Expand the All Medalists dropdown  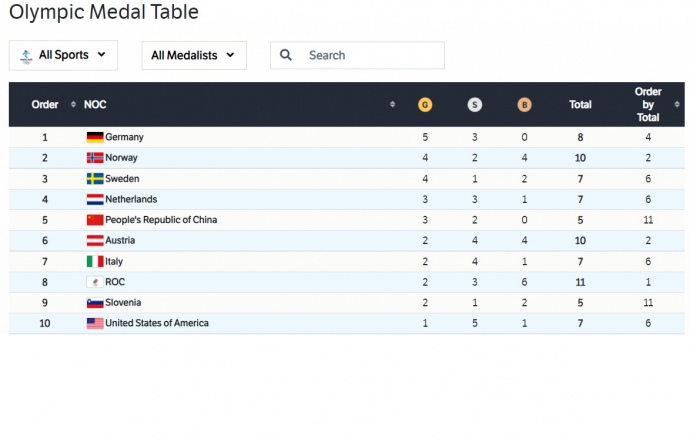tap(194, 56)
